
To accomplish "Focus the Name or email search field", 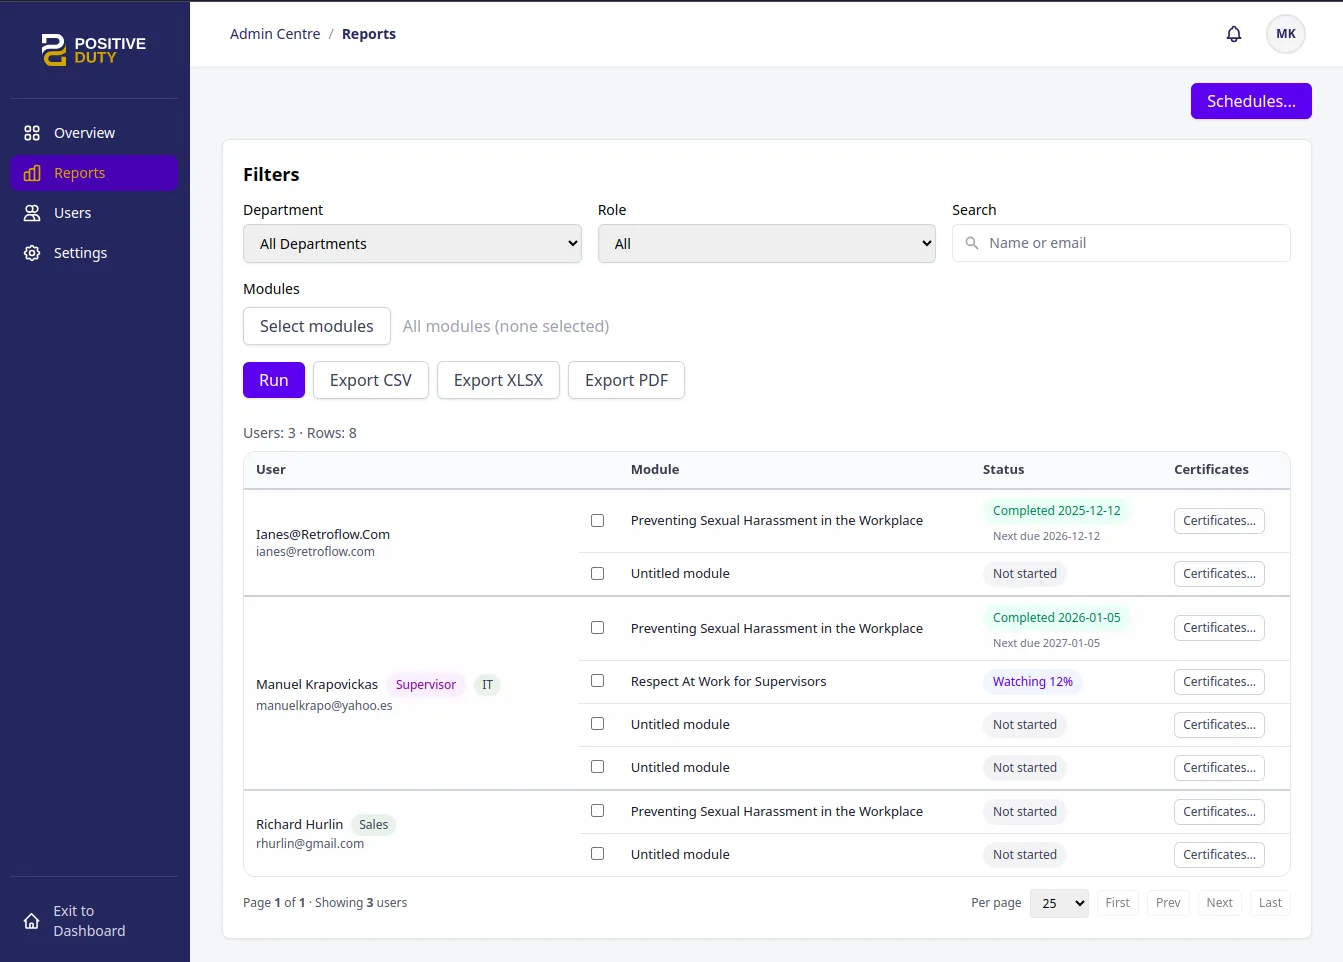I will pos(1130,243).
